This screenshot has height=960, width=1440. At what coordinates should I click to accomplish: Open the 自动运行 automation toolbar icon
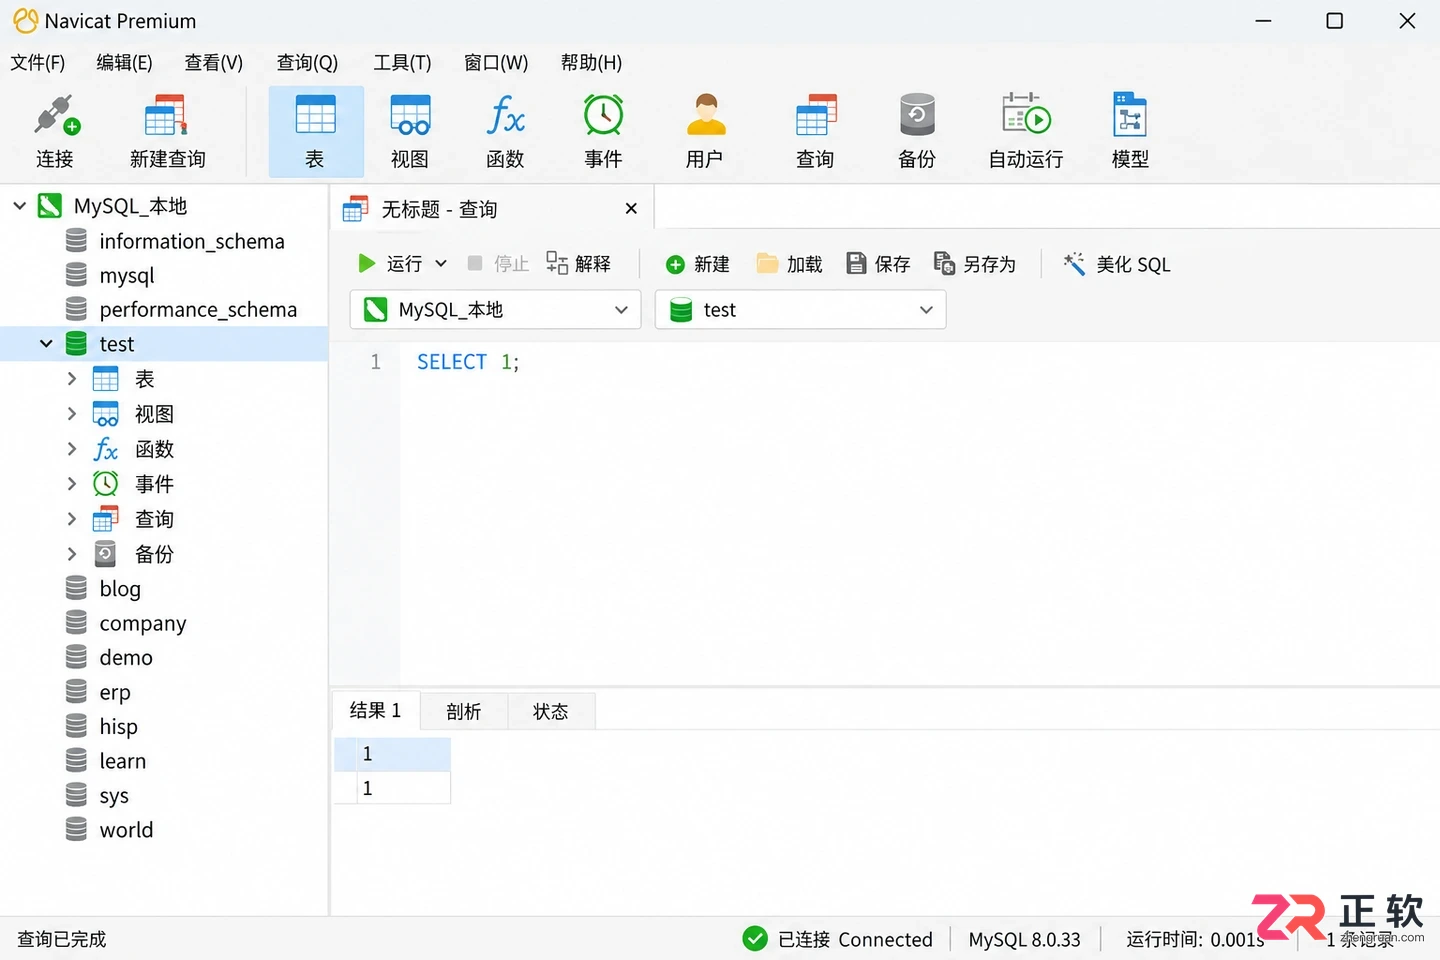click(1026, 131)
